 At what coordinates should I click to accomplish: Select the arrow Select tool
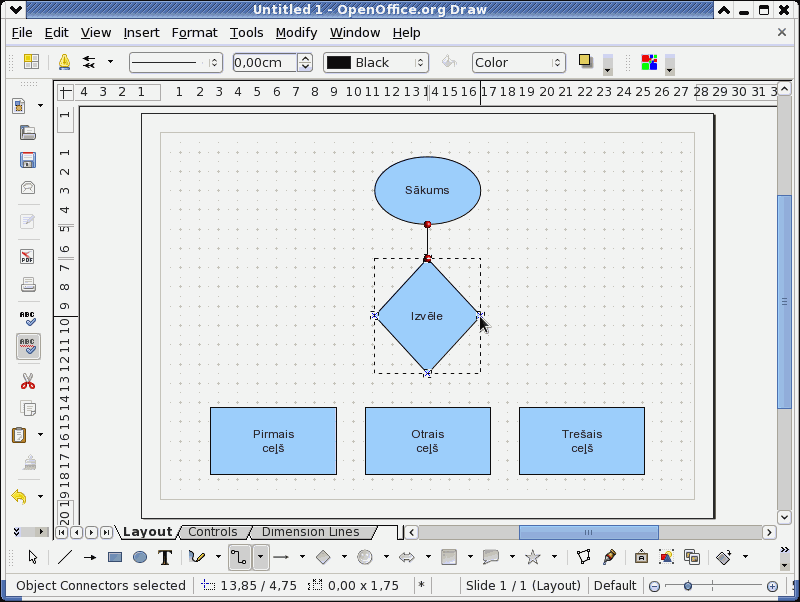(33, 557)
